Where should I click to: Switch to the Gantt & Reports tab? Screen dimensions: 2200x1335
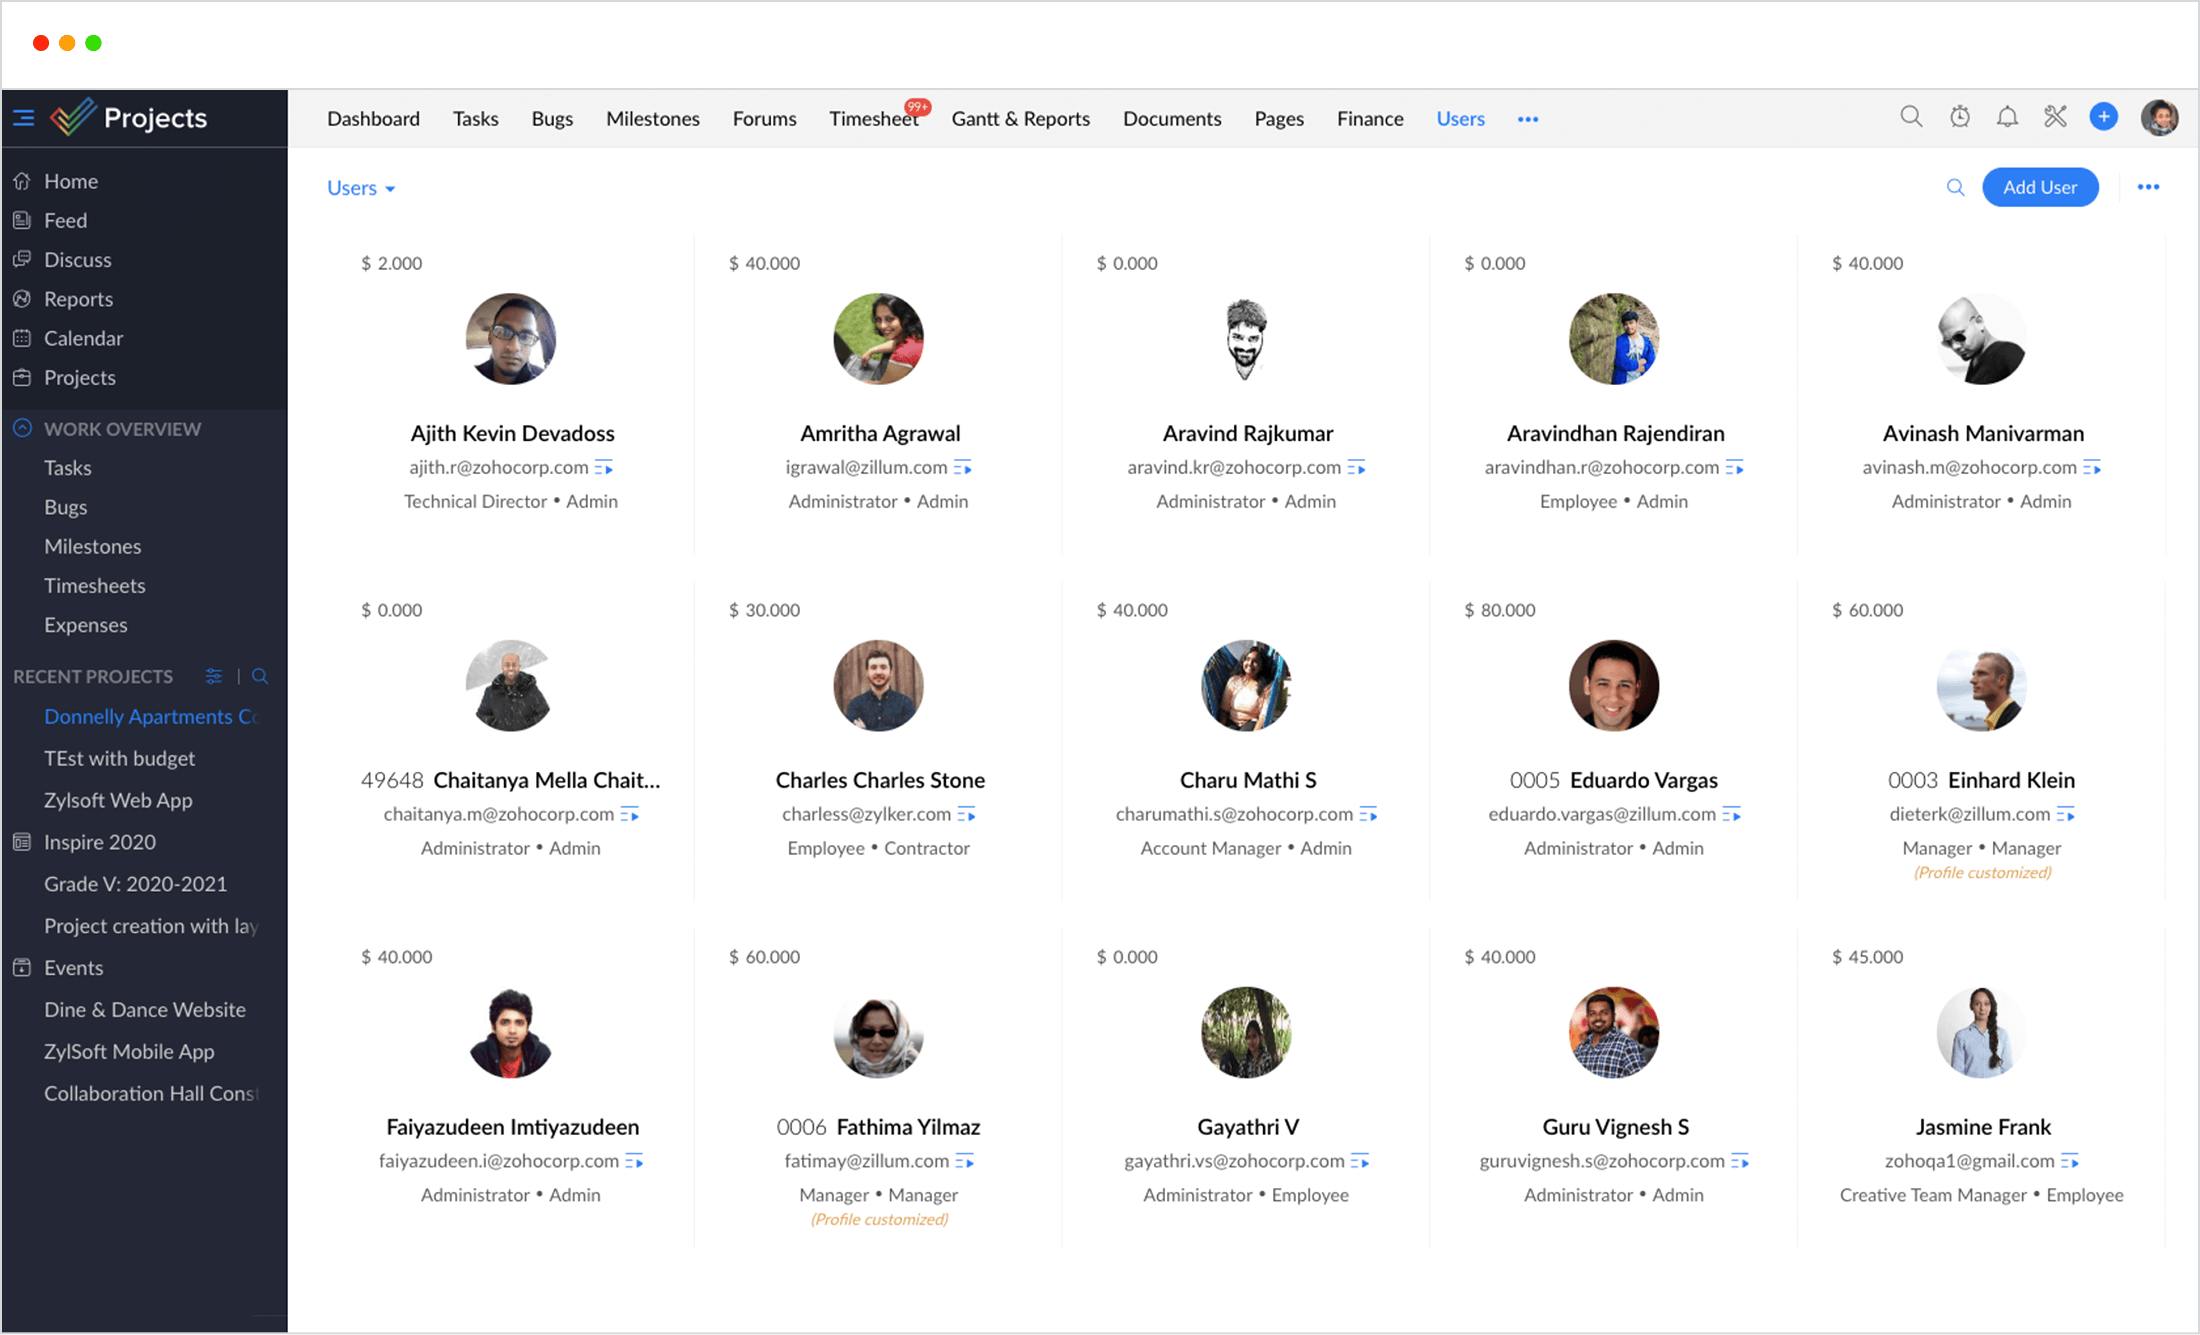[1020, 119]
